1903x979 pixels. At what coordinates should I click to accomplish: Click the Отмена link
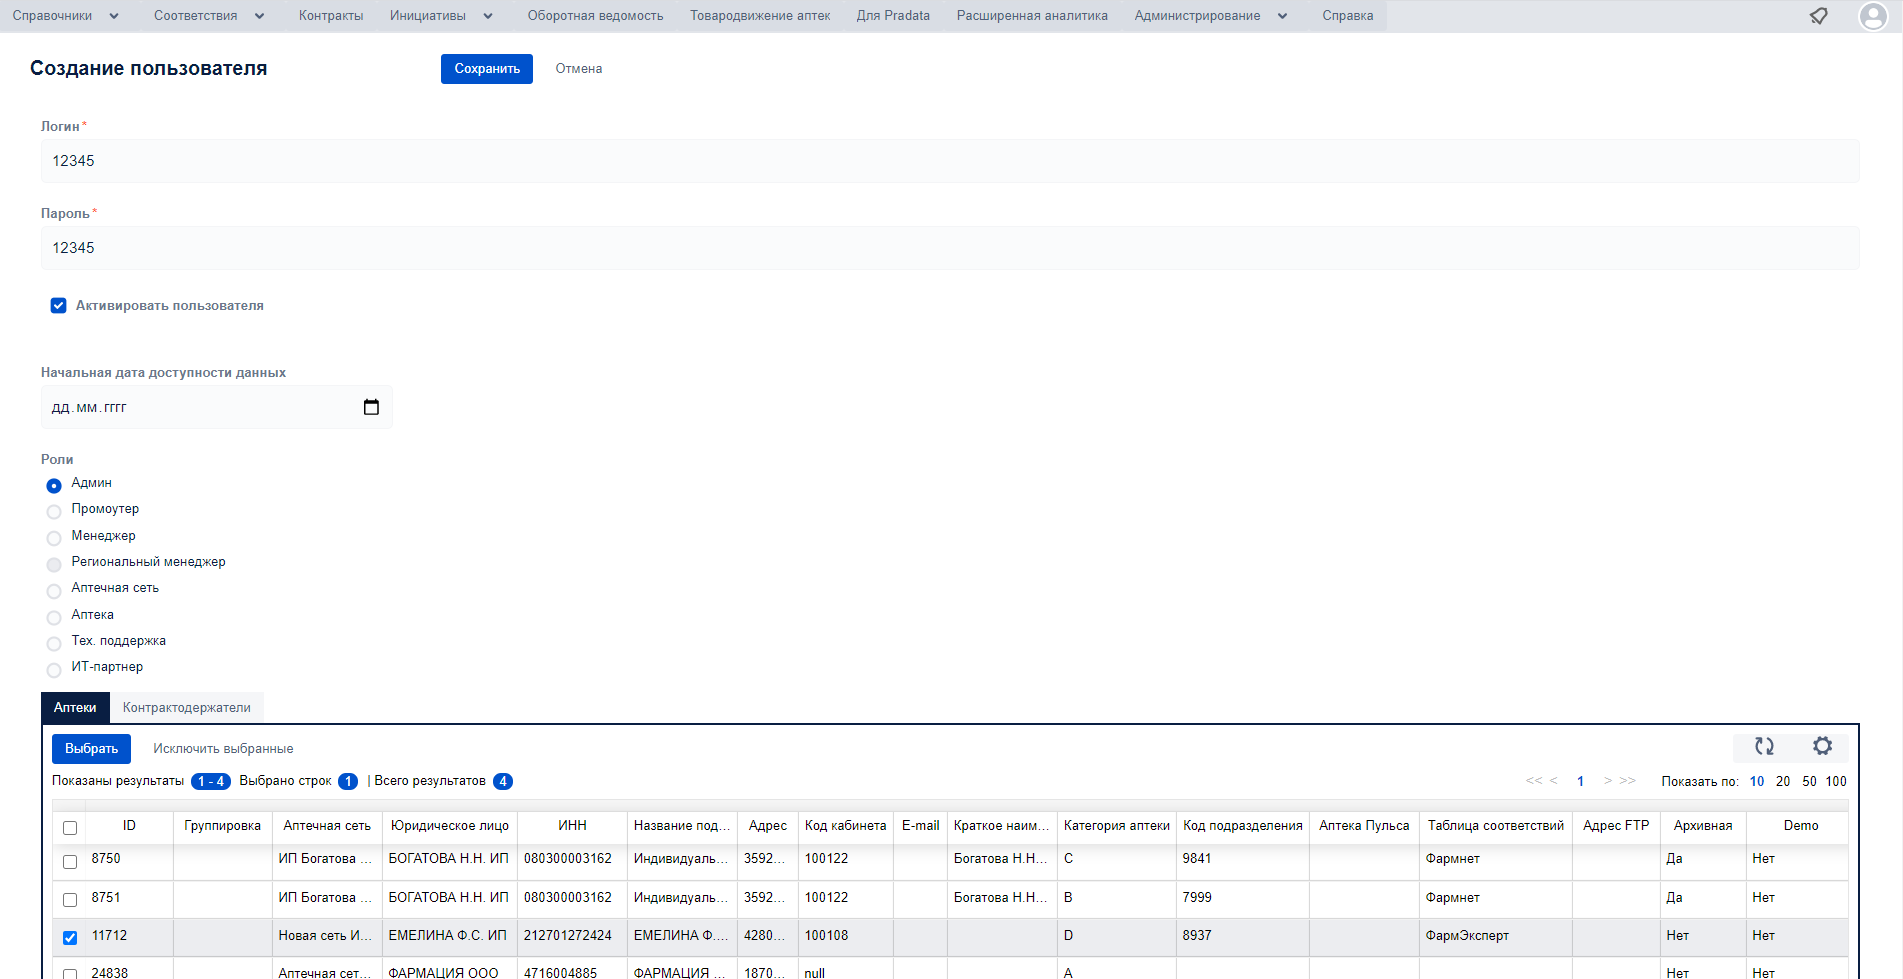pyautogui.click(x=579, y=69)
